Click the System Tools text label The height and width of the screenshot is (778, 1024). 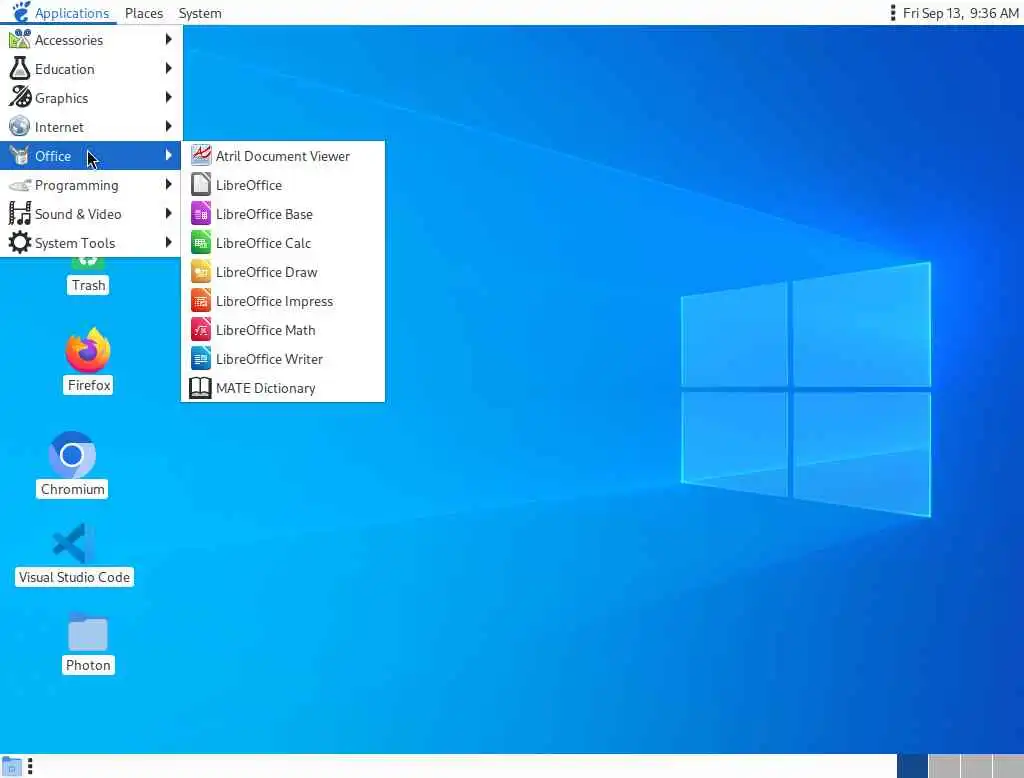74,243
